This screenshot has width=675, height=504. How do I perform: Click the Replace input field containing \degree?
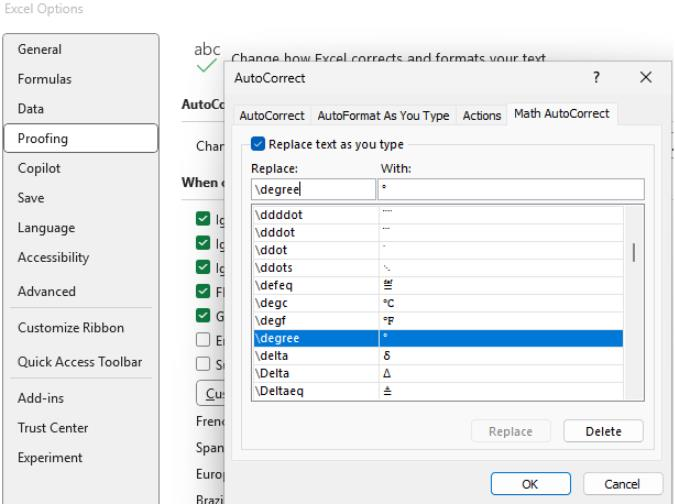coord(313,189)
